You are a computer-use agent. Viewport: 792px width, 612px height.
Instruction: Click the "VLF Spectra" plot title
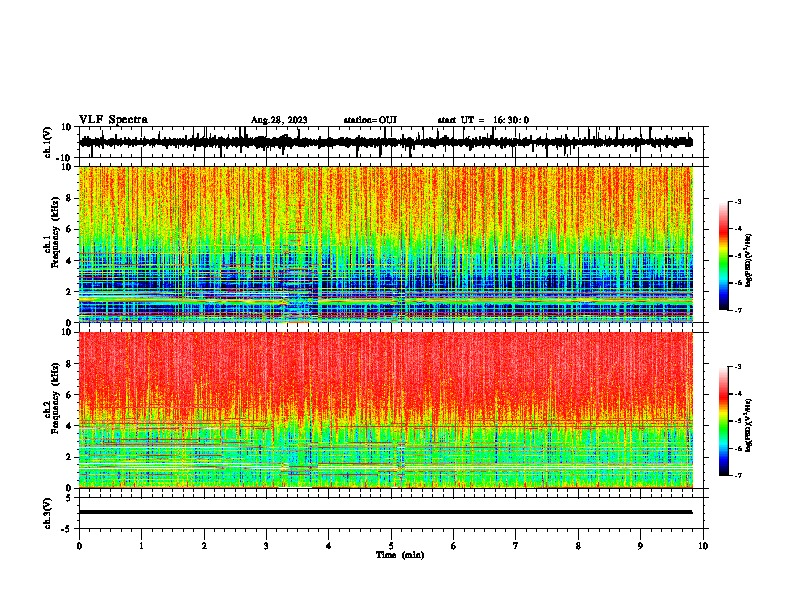[113, 120]
